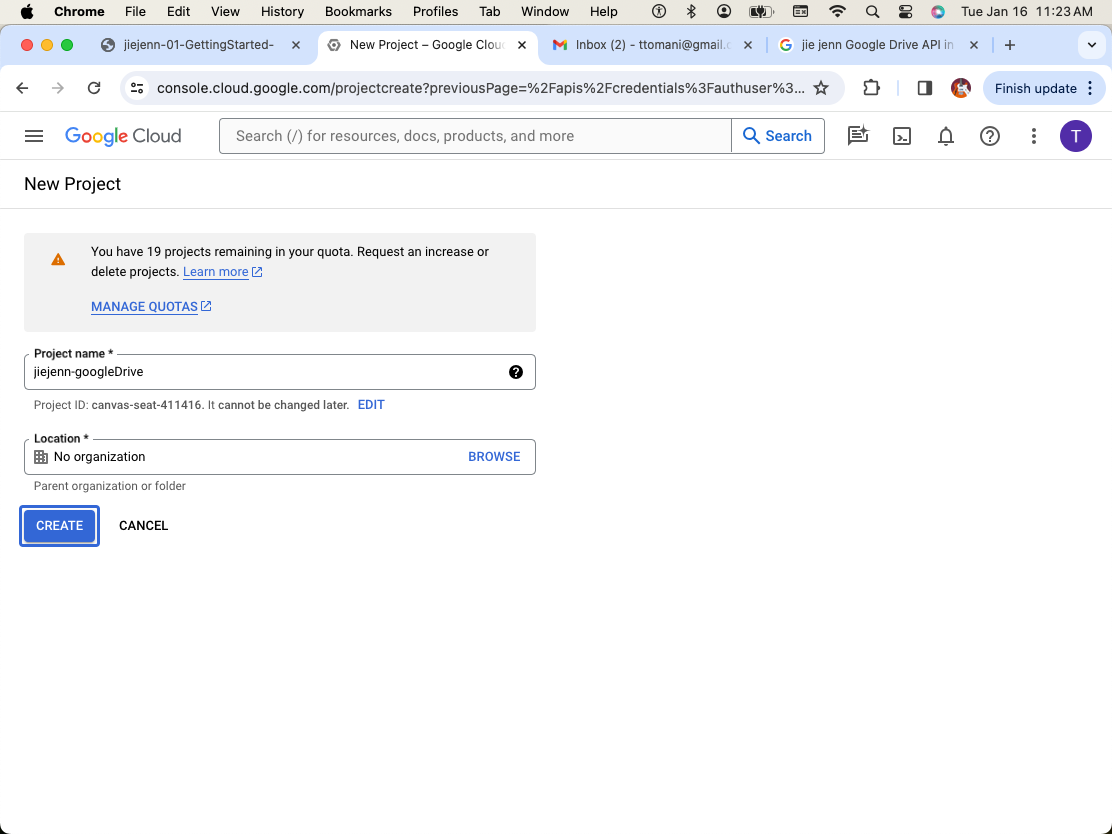Open the help question mark menu
Screen dimensions: 1112x834
point(990,136)
